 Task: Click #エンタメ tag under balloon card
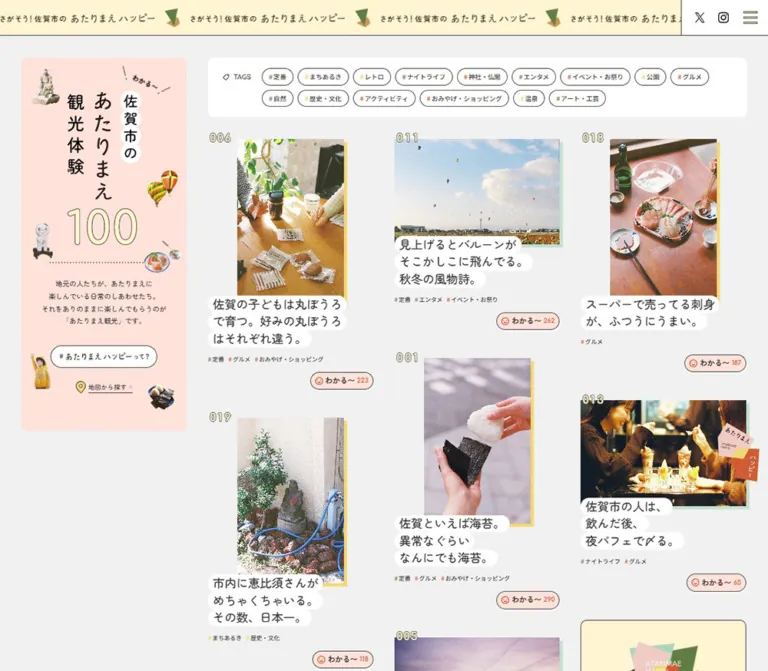point(429,300)
